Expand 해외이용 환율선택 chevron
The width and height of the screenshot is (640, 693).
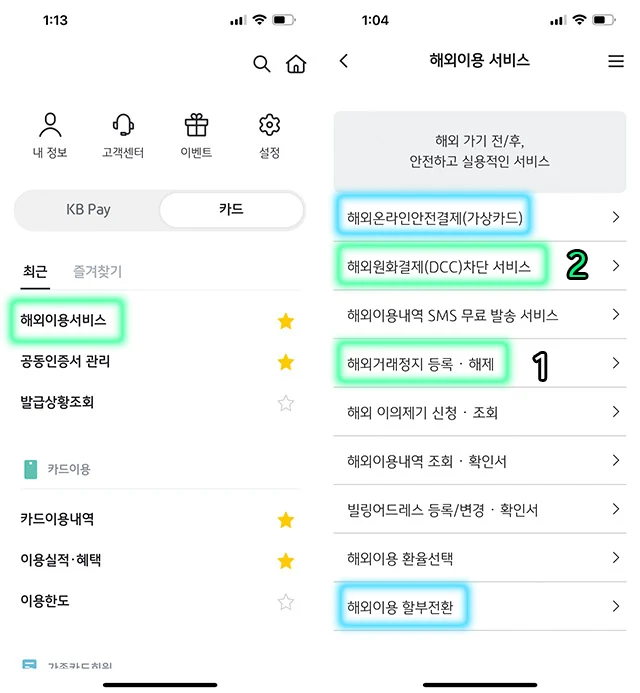[616, 557]
